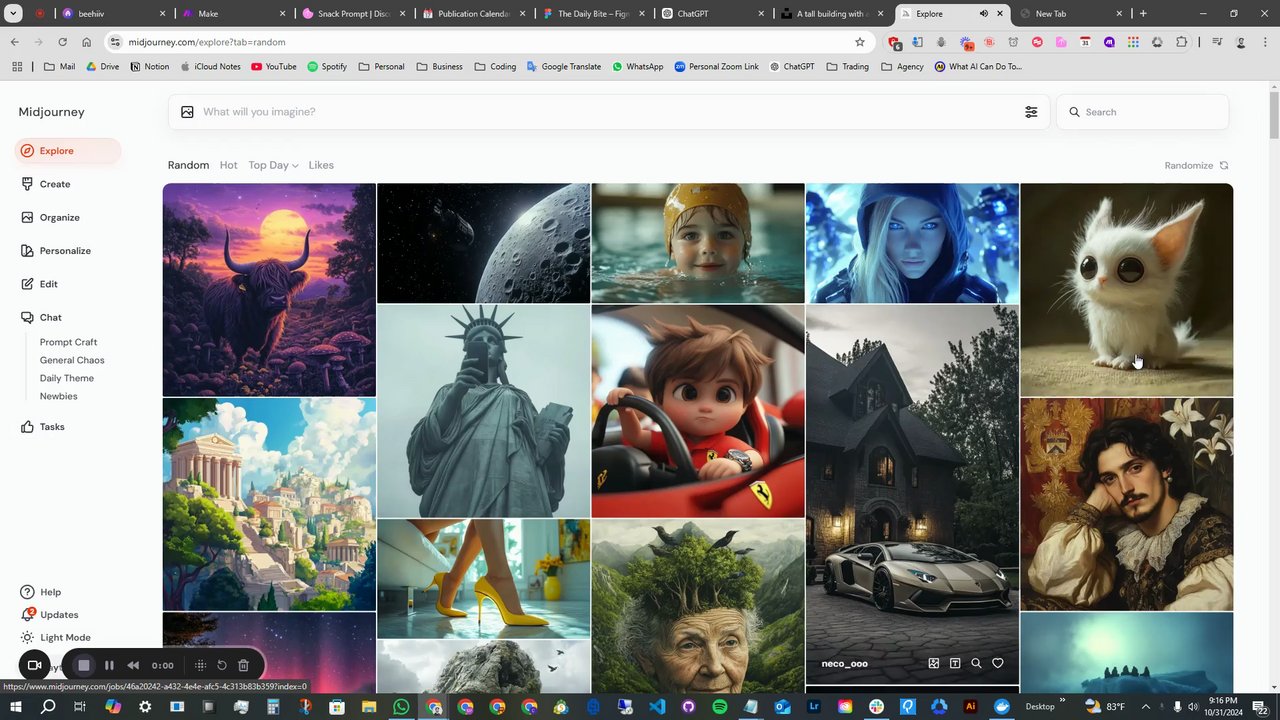
Task: Click the use-prompt text icon on Lamborghini image
Action: 955,663
